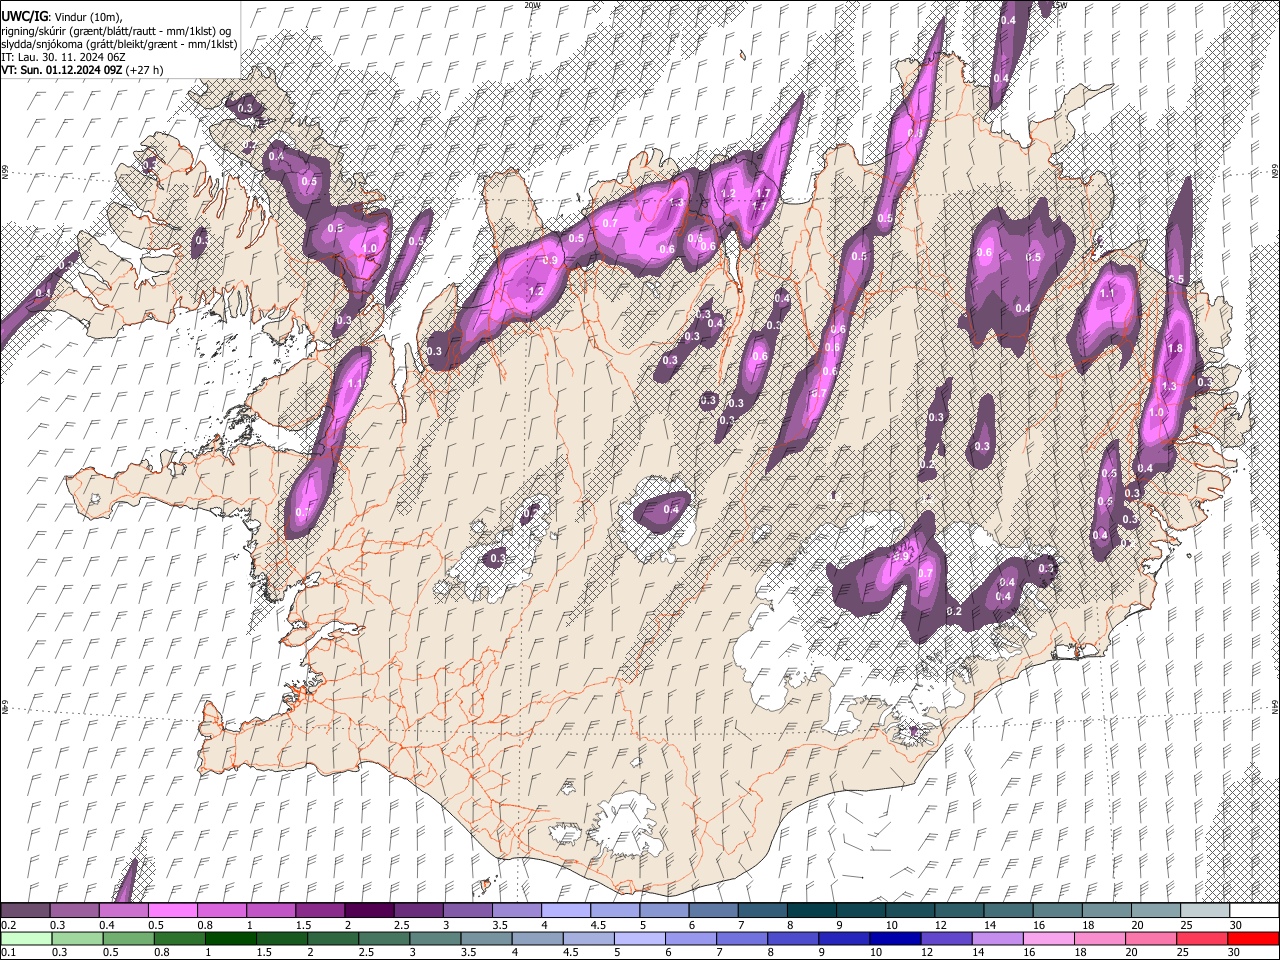Viewport: 1280px width, 960px height.
Task: Select the white snow-scale swatch at 30
Action: tap(1253, 911)
